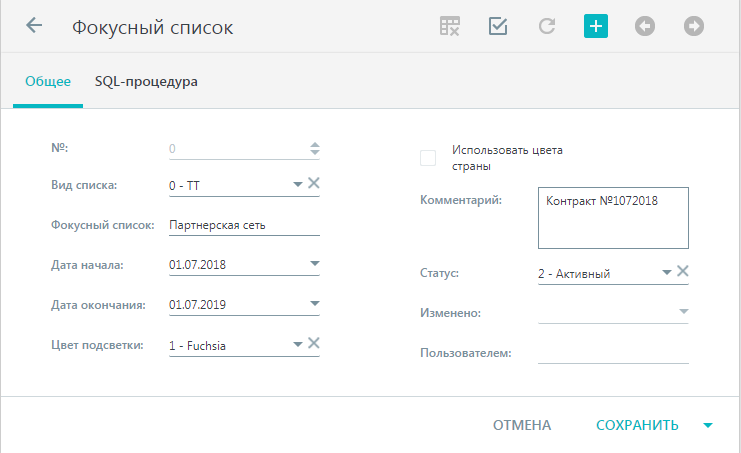Click the checkmark box icon in header
741x453 pixels.
tap(498, 26)
